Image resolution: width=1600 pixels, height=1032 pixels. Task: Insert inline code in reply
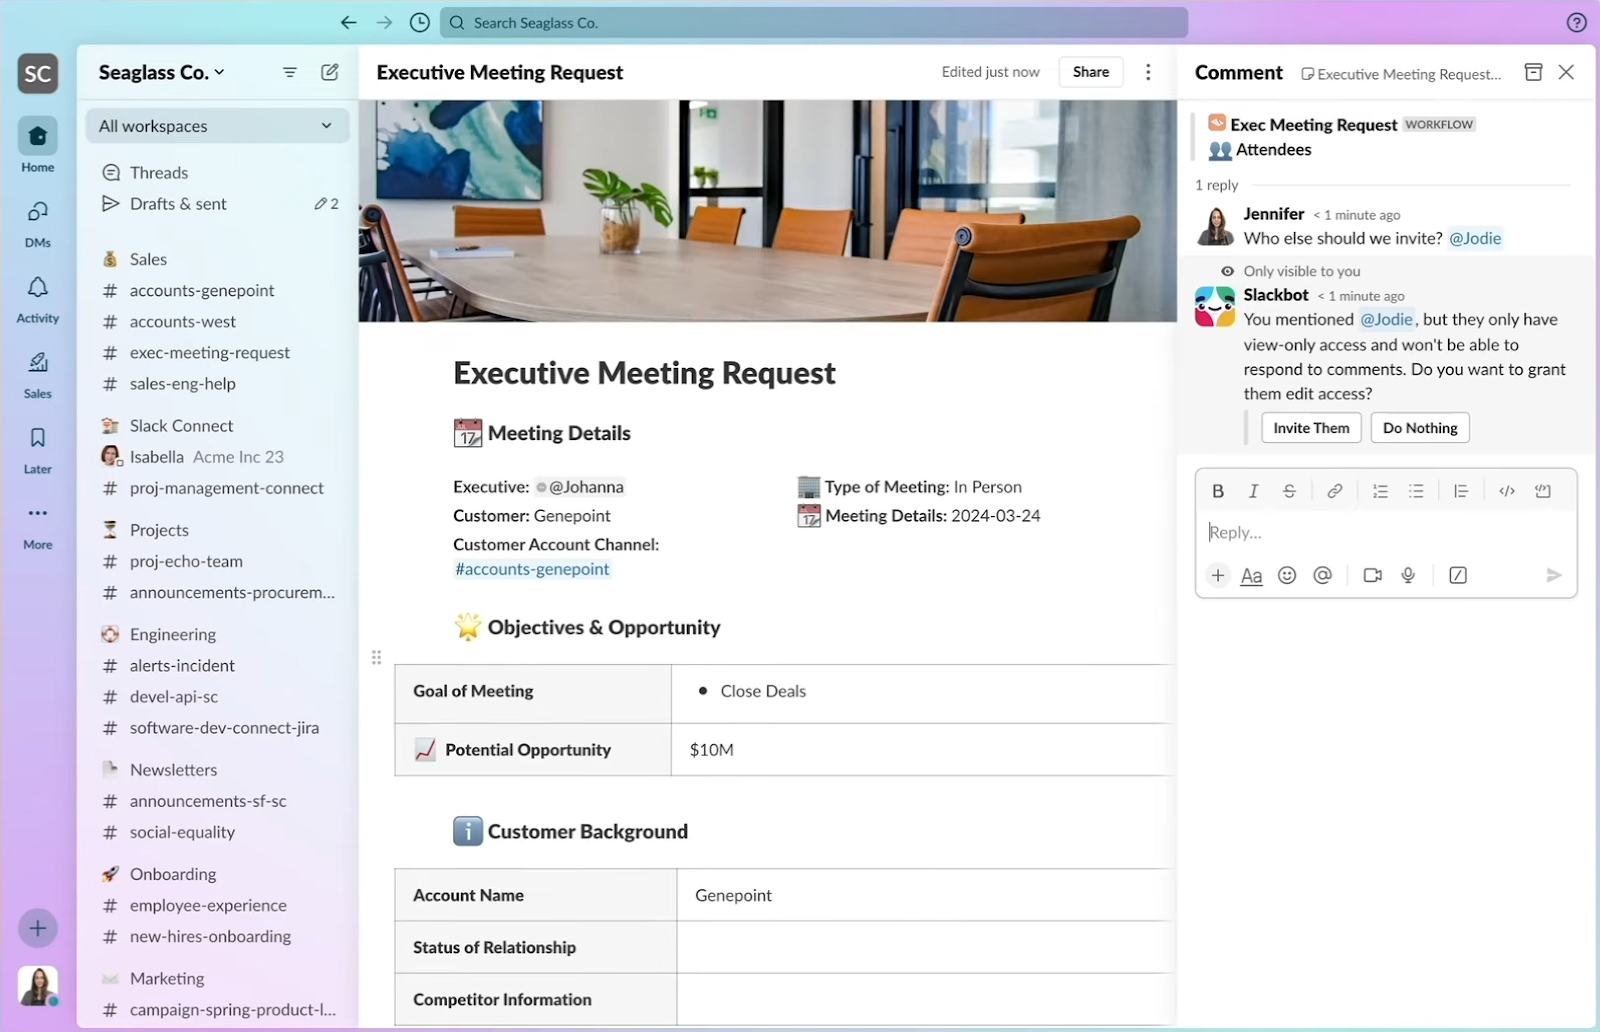point(1507,491)
